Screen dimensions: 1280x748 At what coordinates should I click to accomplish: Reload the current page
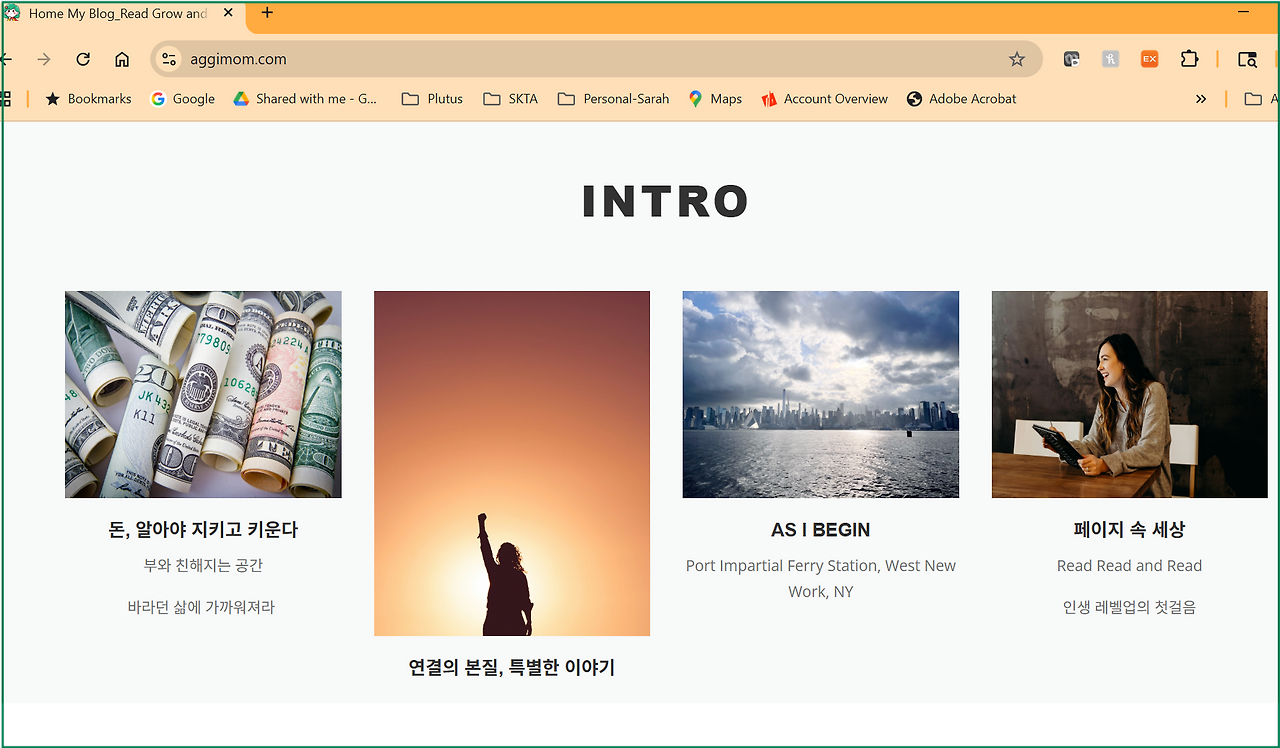[x=83, y=59]
